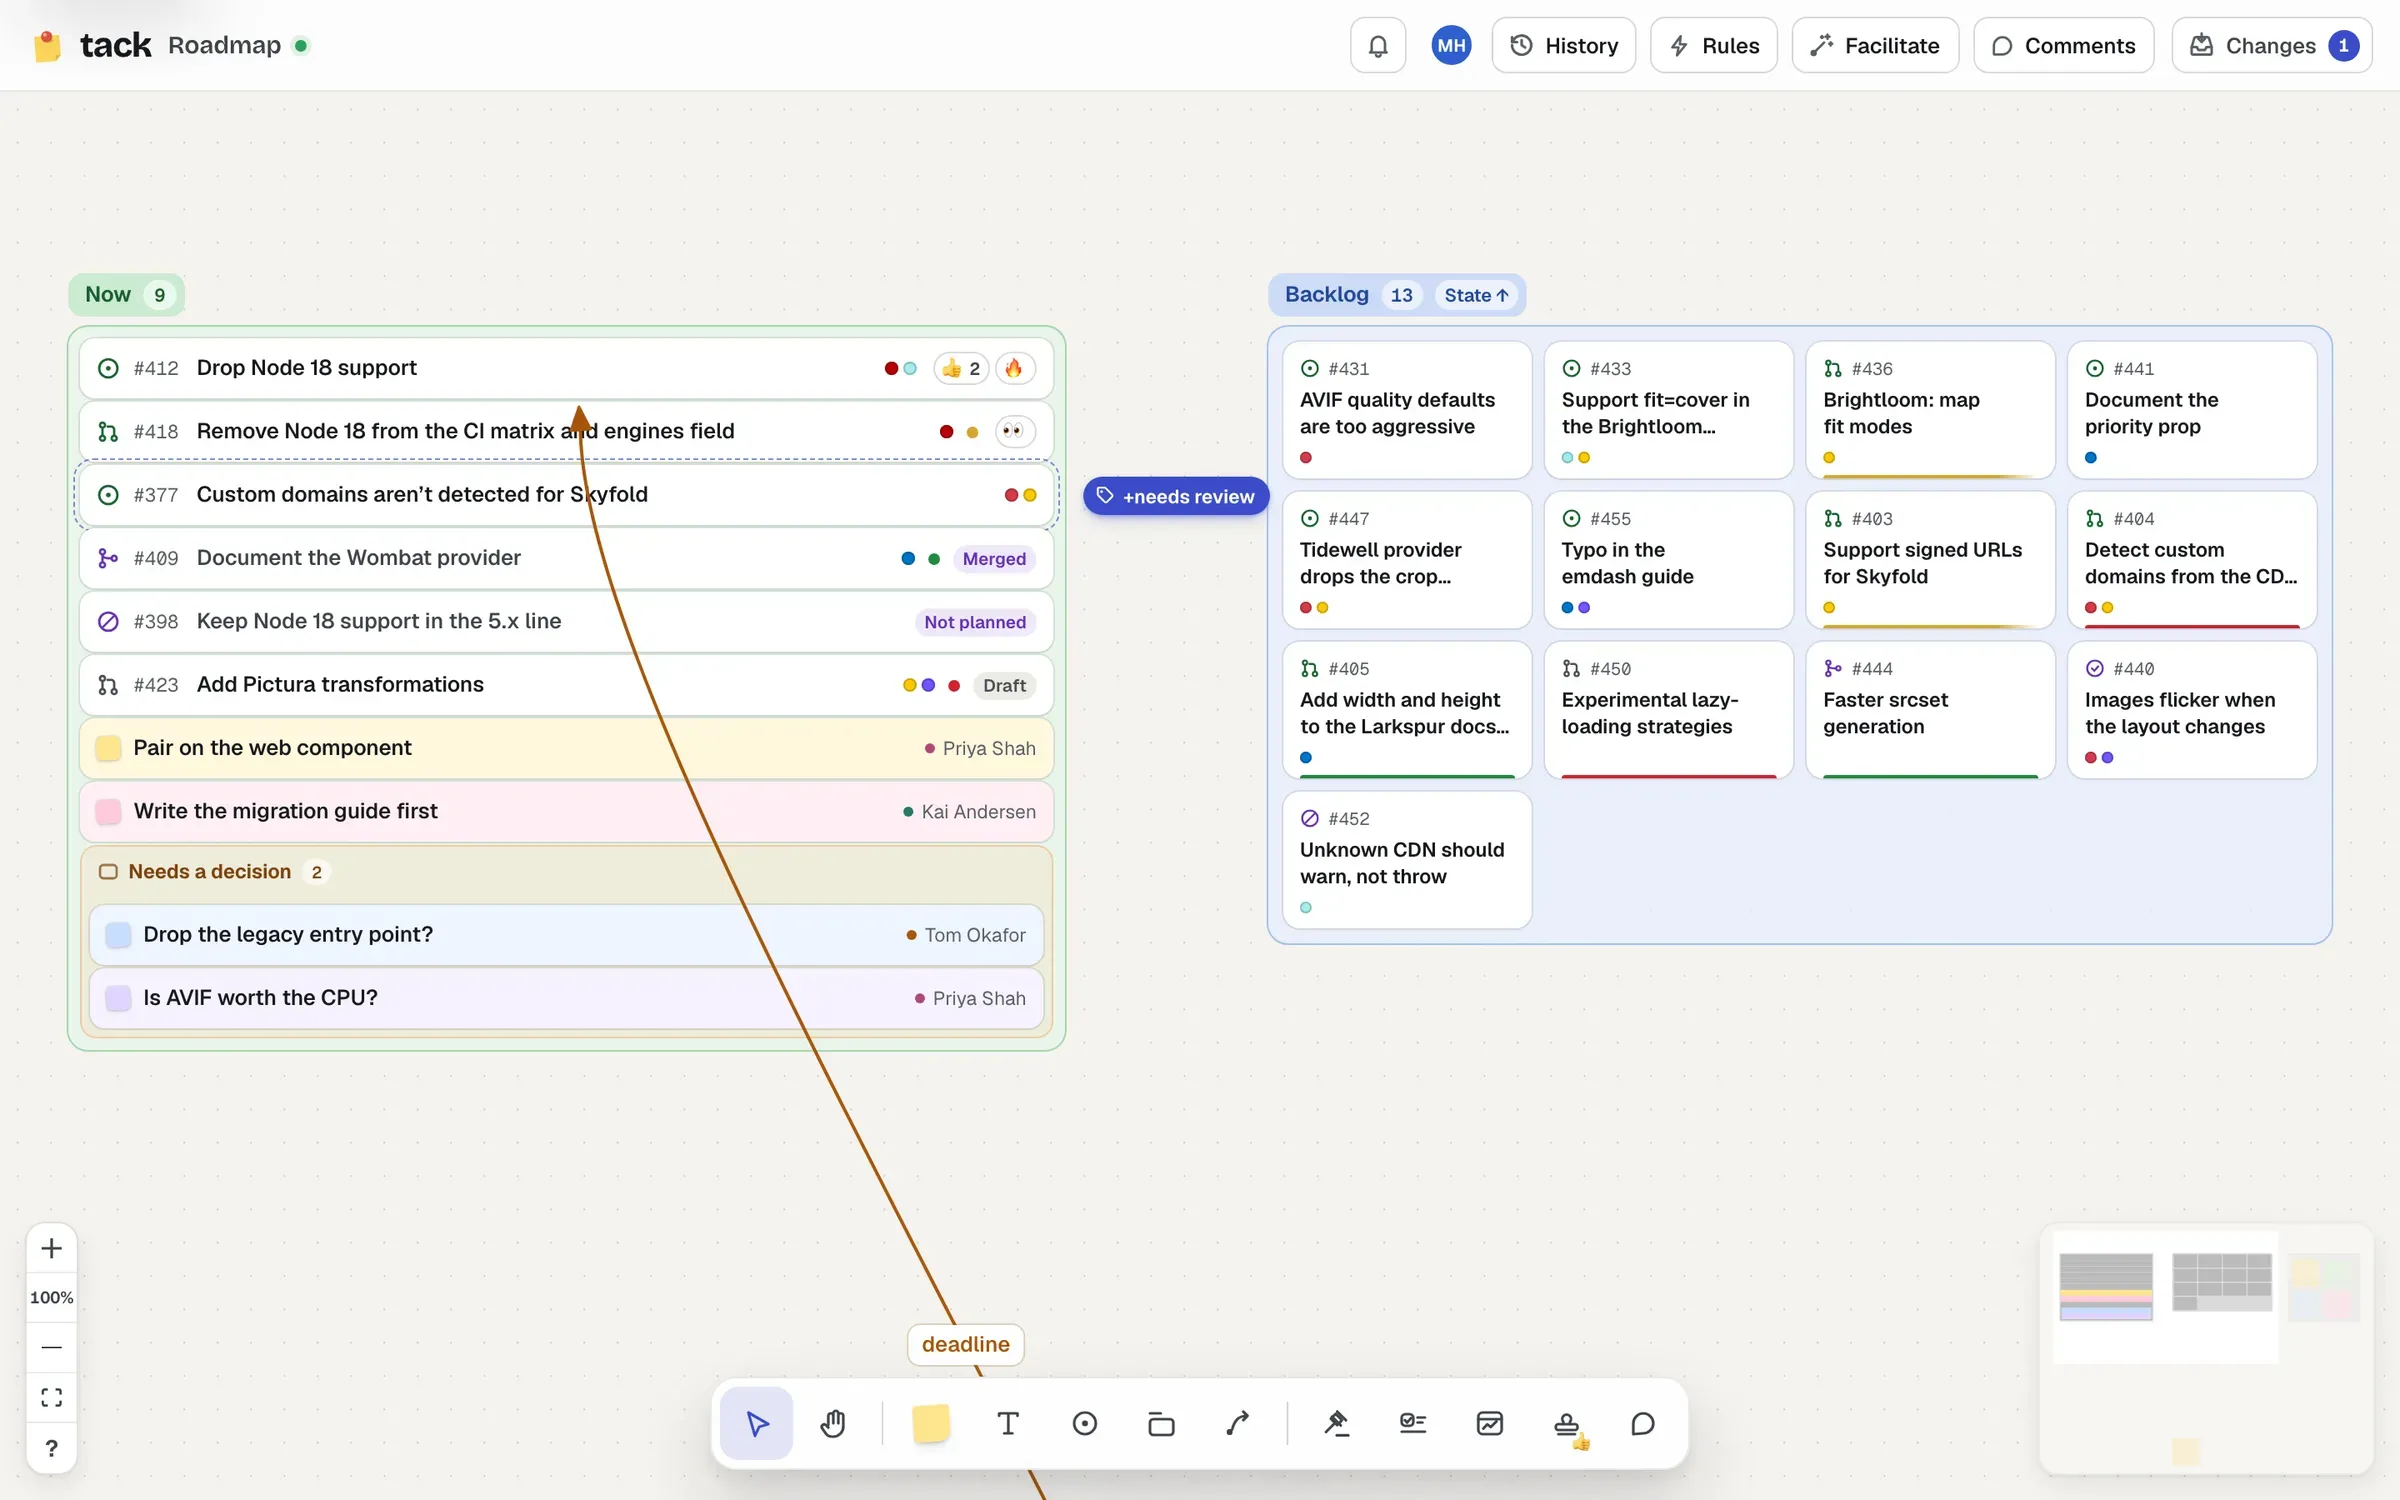Viewport: 2400px width, 1500px height.
Task: Open the Merged status on #409
Action: pos(993,558)
